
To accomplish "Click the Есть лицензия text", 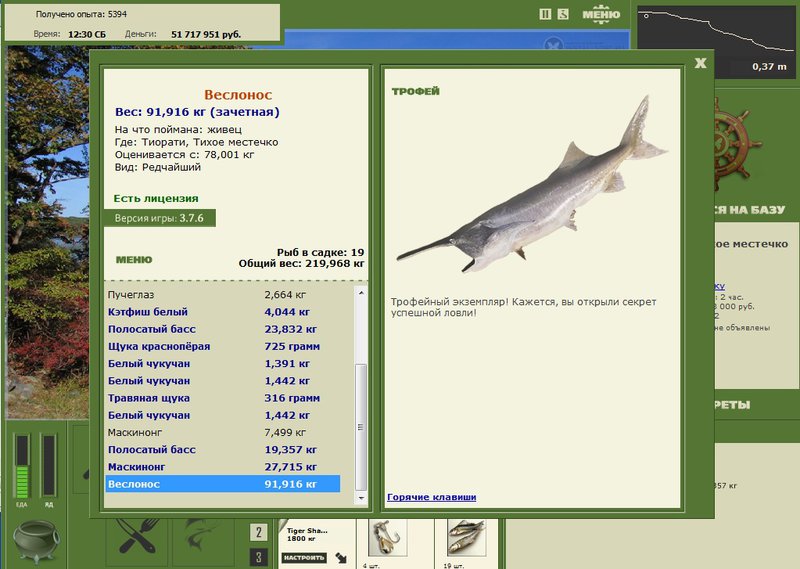I will tap(156, 199).
